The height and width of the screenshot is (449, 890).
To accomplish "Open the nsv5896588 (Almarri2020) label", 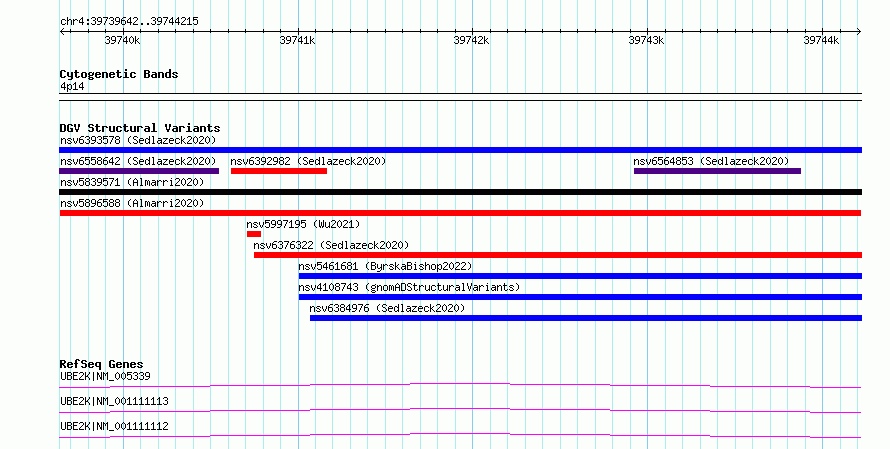I will (132, 203).
